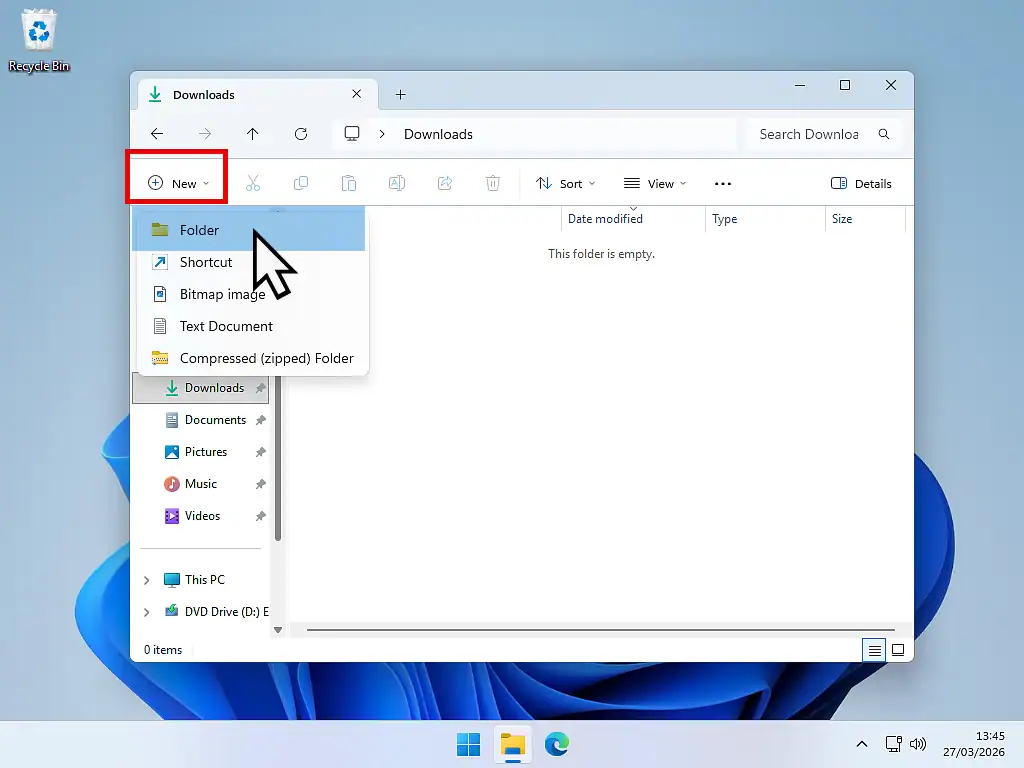The image size is (1024, 768).
Task: Open the Sort dropdown
Action: coord(566,183)
